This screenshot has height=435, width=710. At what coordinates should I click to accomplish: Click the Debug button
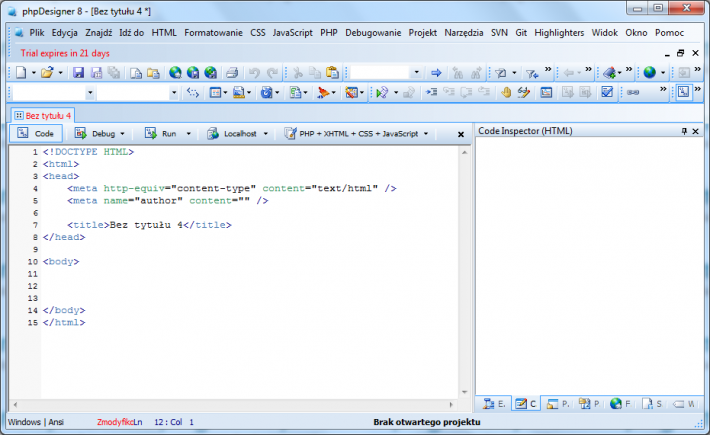click(x=95, y=134)
